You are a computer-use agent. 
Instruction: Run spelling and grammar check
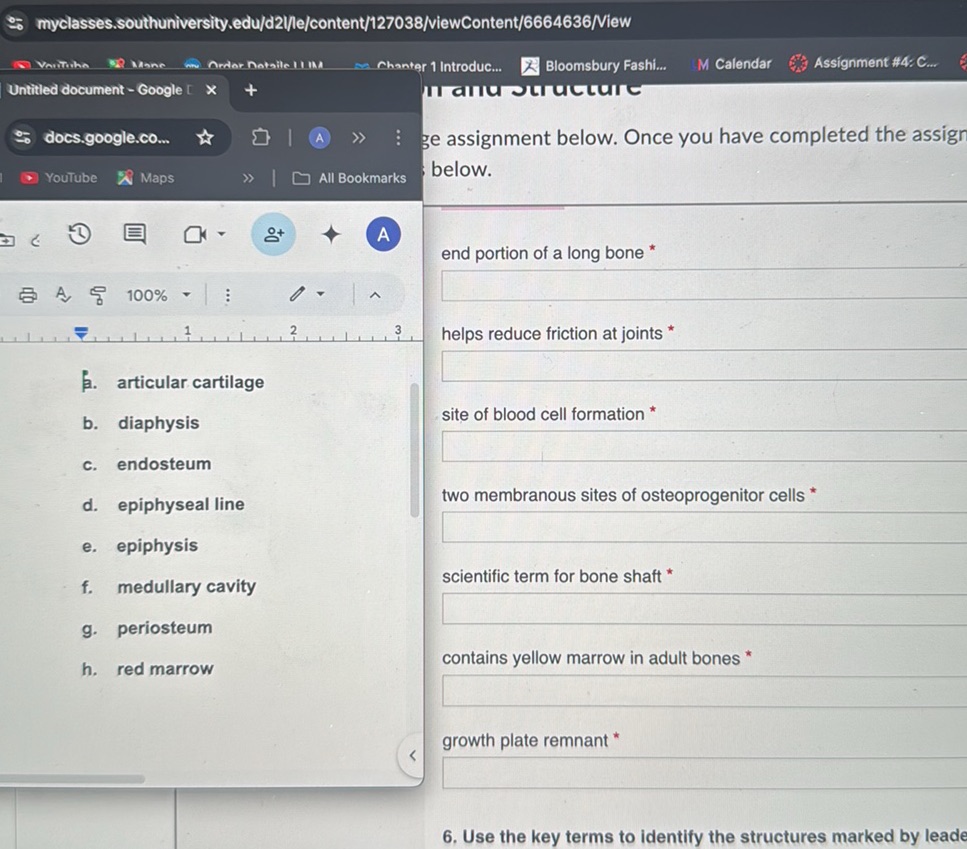[x=63, y=295]
